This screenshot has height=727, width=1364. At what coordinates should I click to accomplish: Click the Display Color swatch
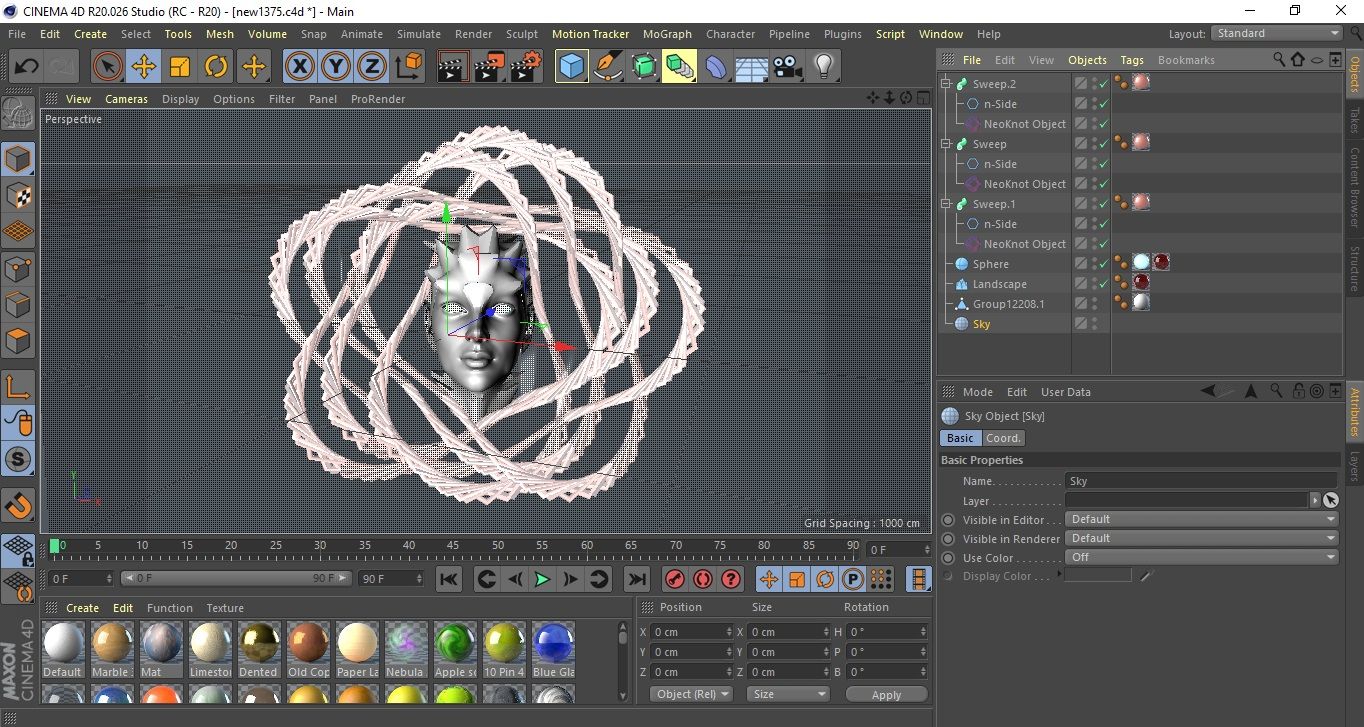coord(1098,575)
